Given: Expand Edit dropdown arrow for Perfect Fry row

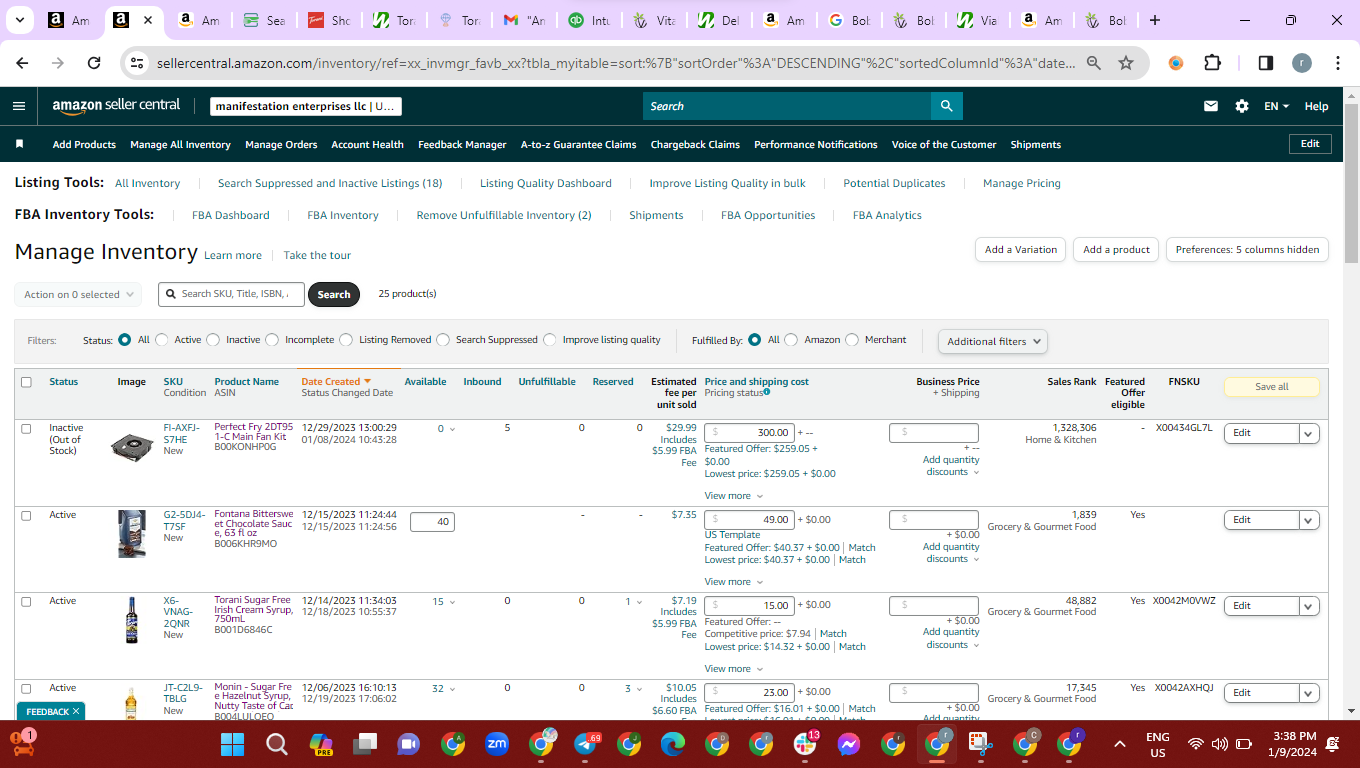Looking at the screenshot, I should click(1309, 433).
